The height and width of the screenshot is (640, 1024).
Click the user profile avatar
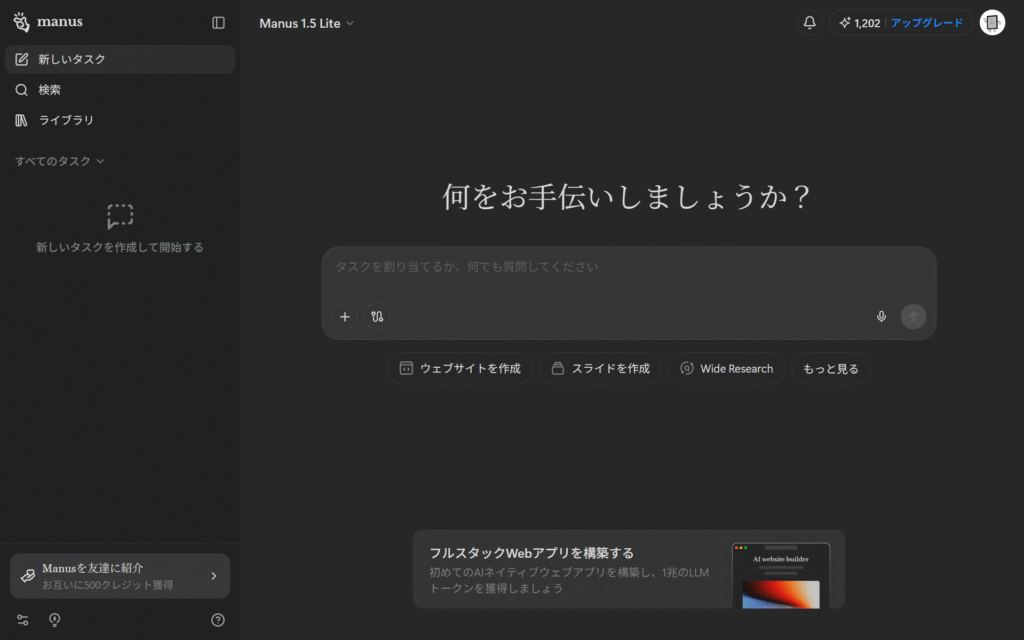[x=991, y=23]
